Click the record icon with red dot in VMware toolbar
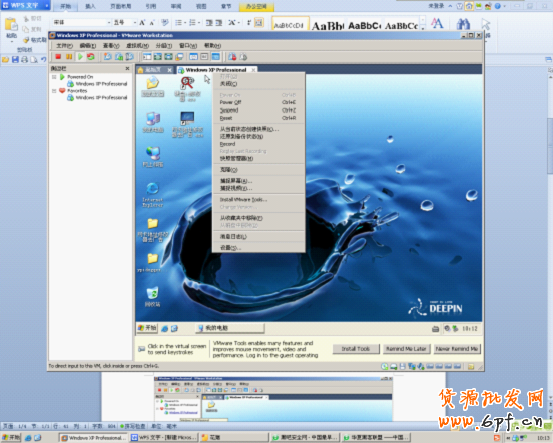The width and height of the screenshot is (553, 443). pyautogui.click(x=232, y=56)
